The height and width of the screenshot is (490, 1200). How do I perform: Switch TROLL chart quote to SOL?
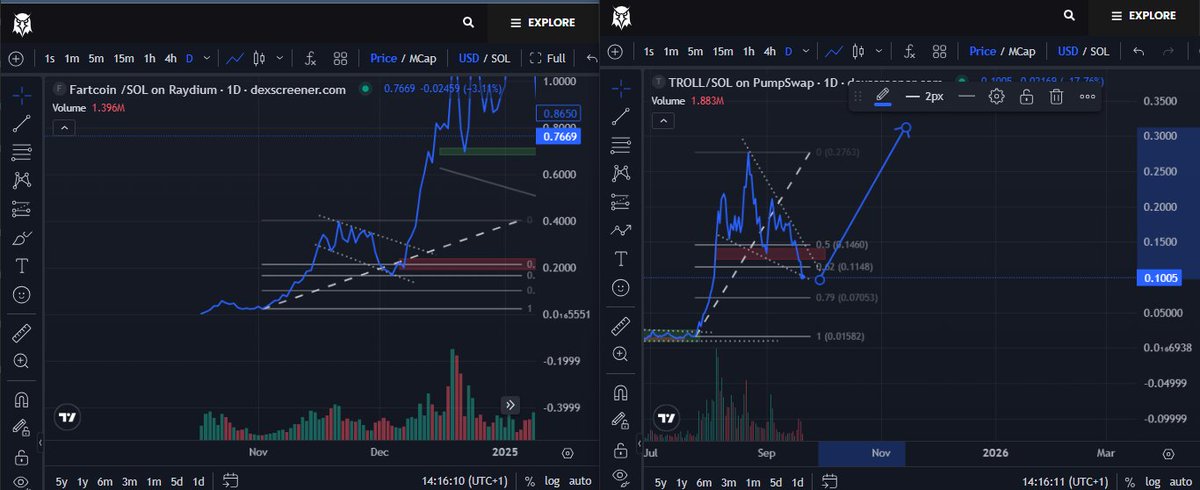pyautogui.click(x=1099, y=52)
